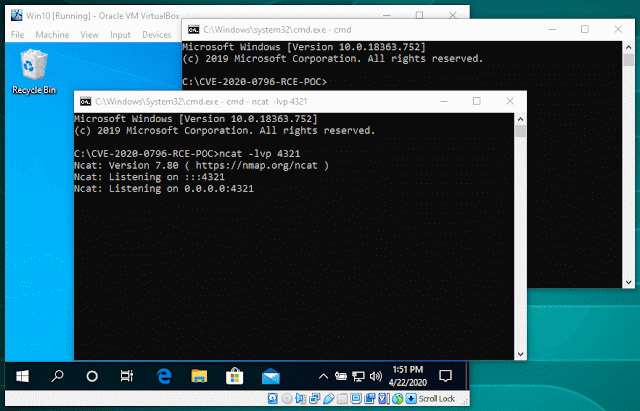Click the taskbar Search magnifier icon
640x411 pixels.
(x=57, y=376)
